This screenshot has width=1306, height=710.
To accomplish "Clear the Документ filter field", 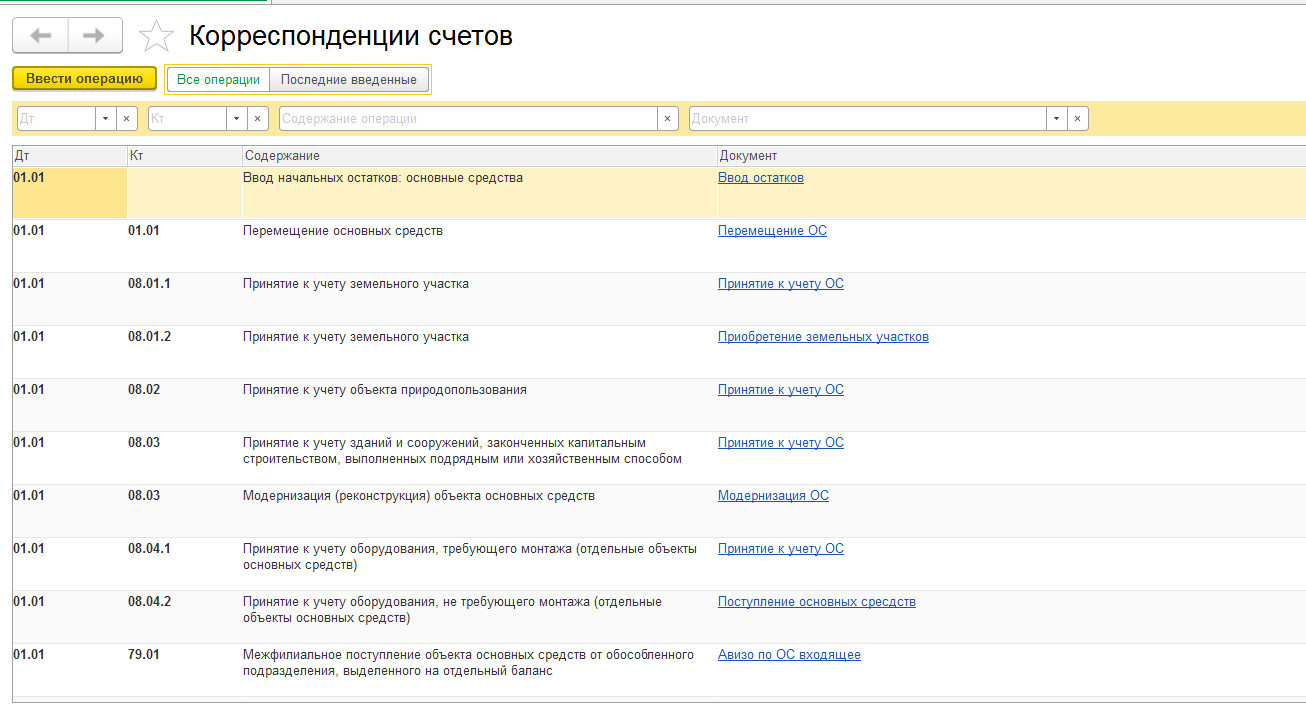I will coord(1077,119).
